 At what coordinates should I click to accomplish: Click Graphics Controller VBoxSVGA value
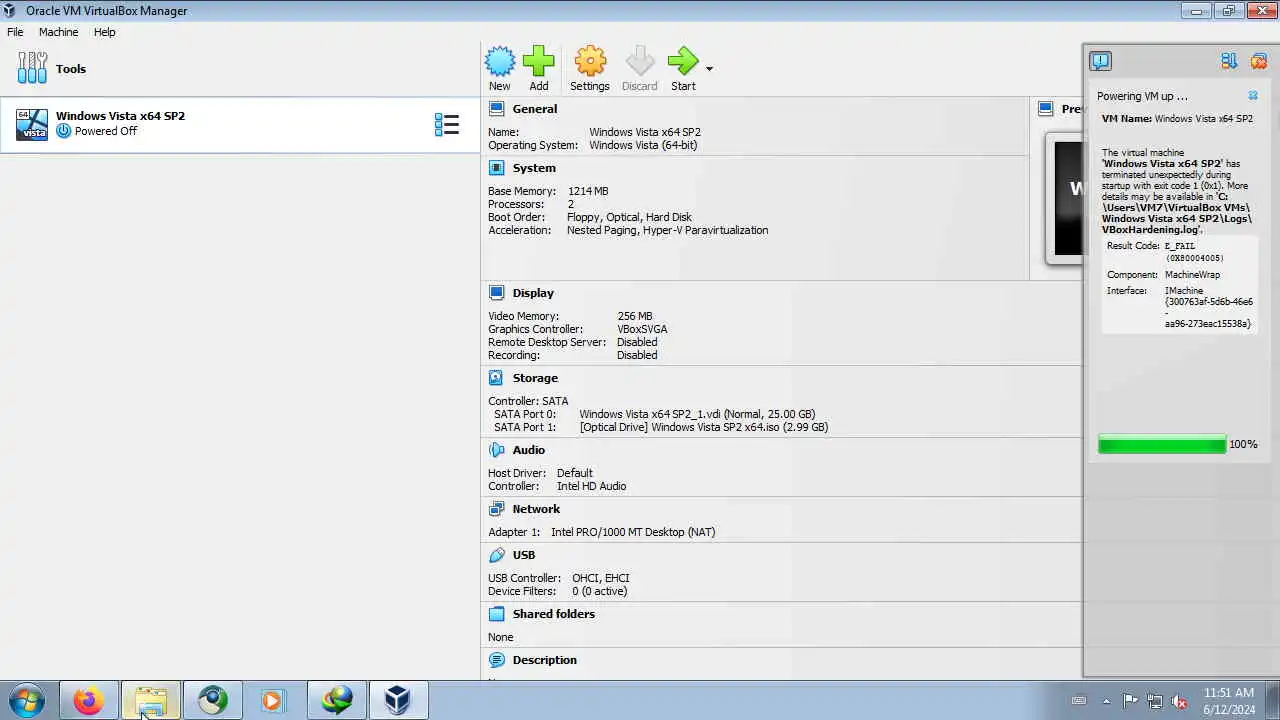click(642, 329)
